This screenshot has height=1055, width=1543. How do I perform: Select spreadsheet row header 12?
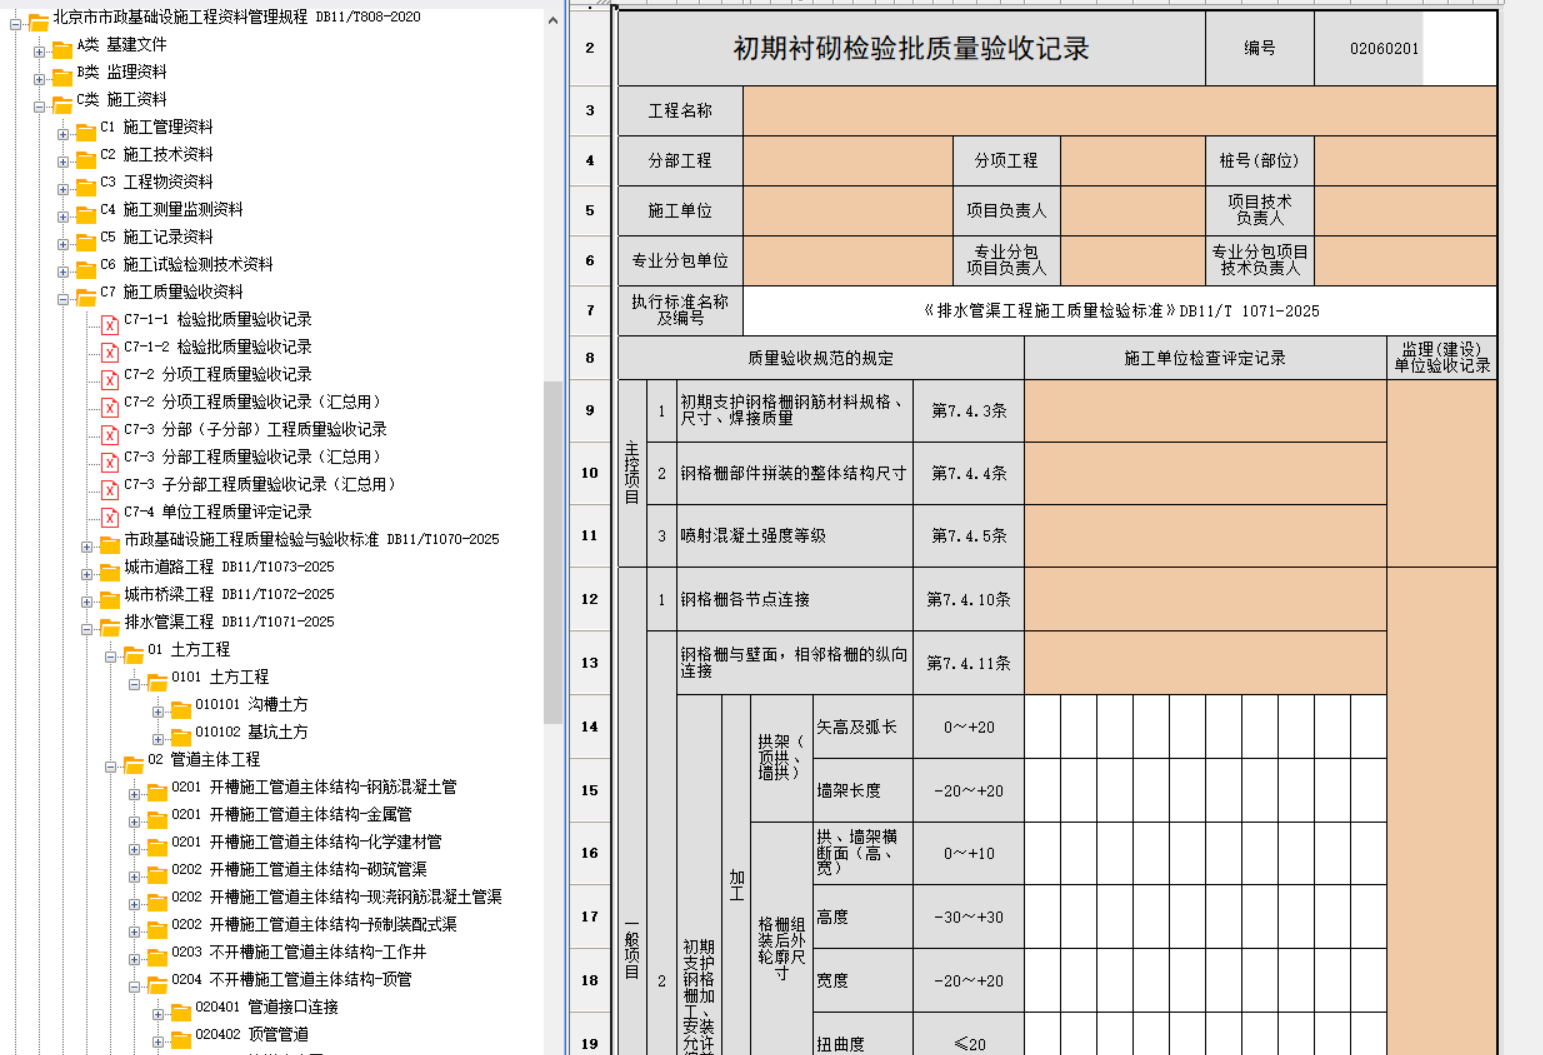click(x=589, y=599)
